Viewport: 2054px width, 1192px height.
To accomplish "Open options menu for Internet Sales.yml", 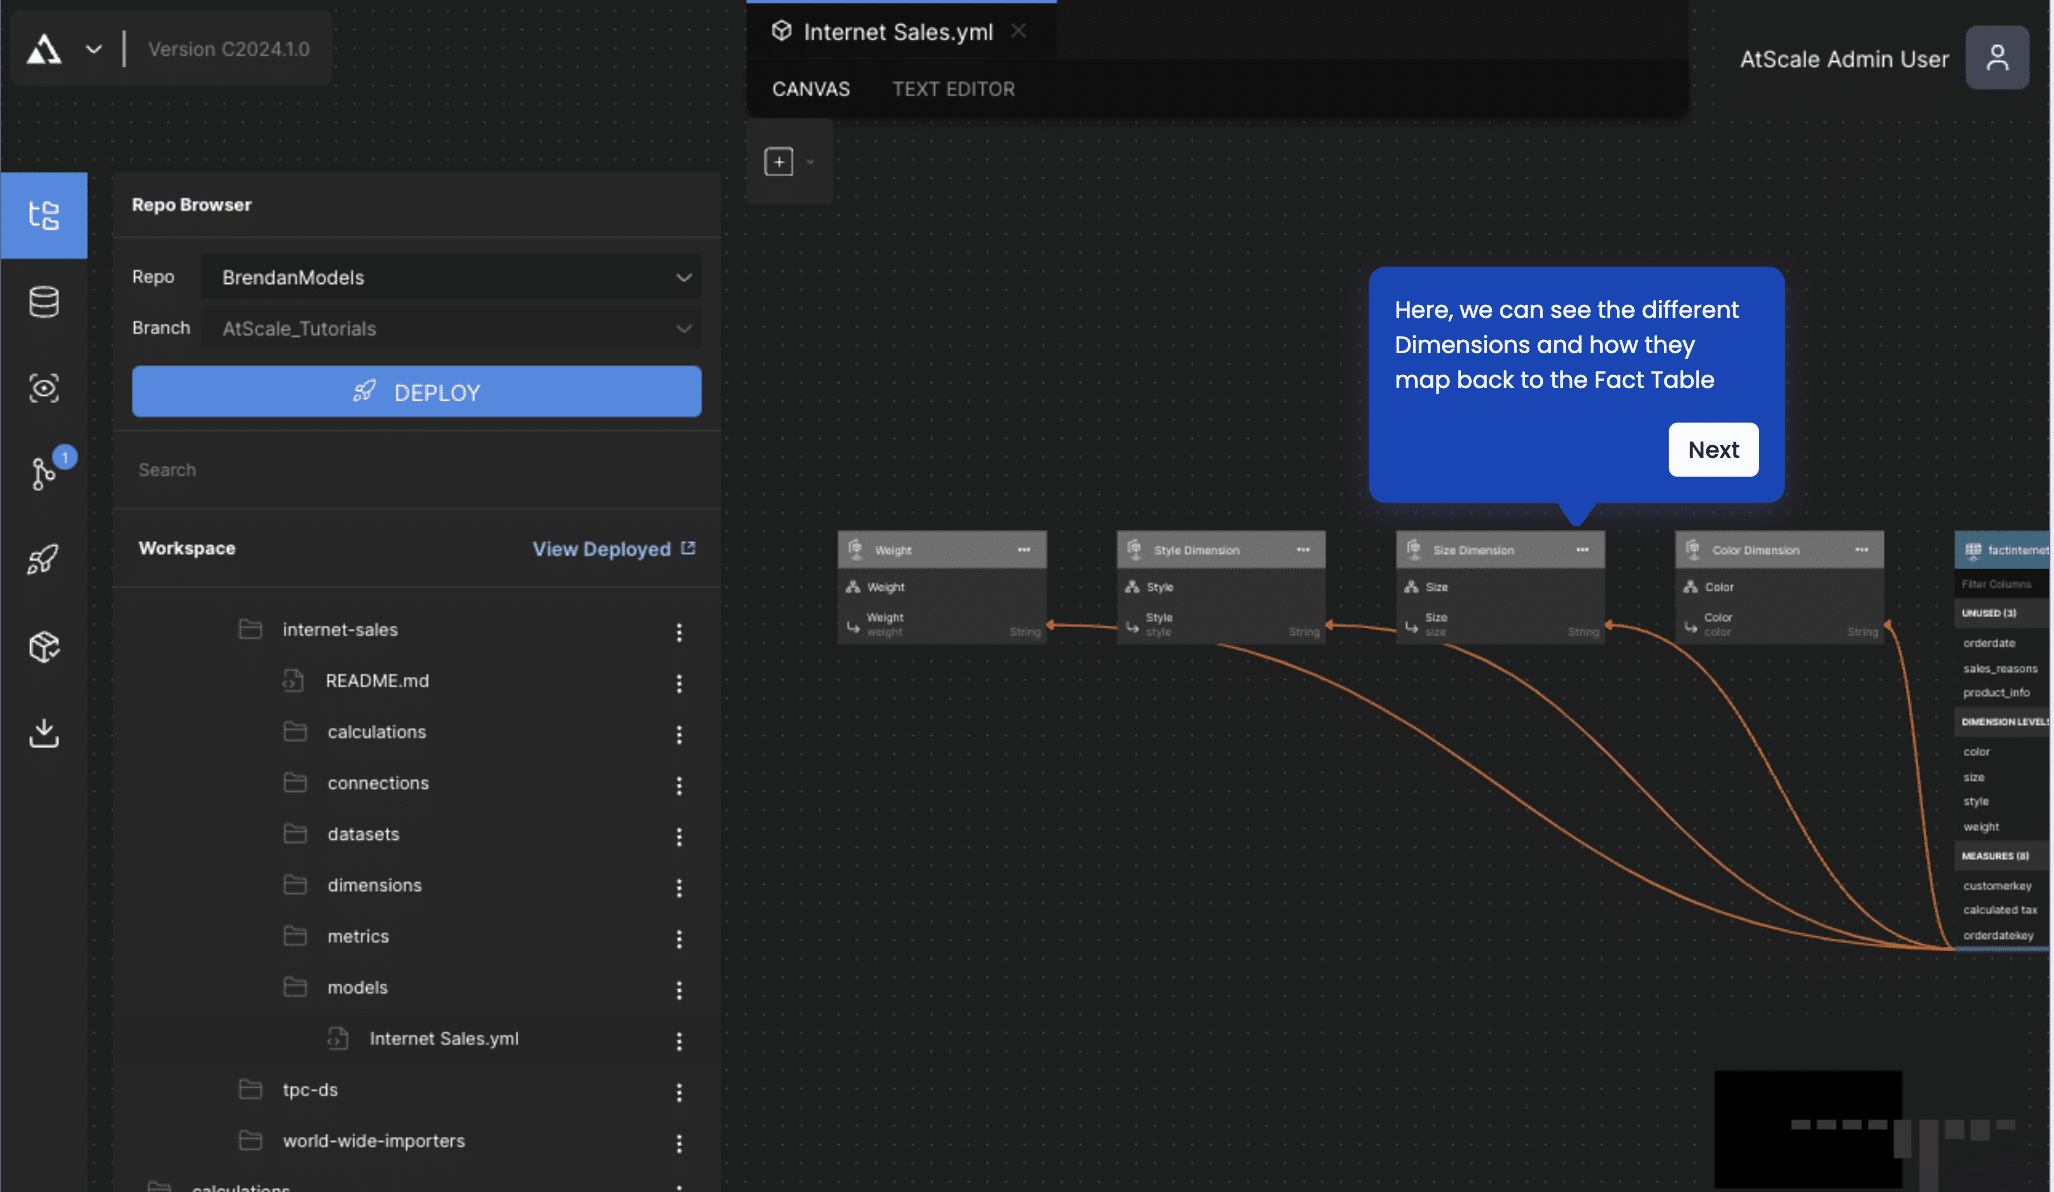I will pyautogui.click(x=679, y=1041).
